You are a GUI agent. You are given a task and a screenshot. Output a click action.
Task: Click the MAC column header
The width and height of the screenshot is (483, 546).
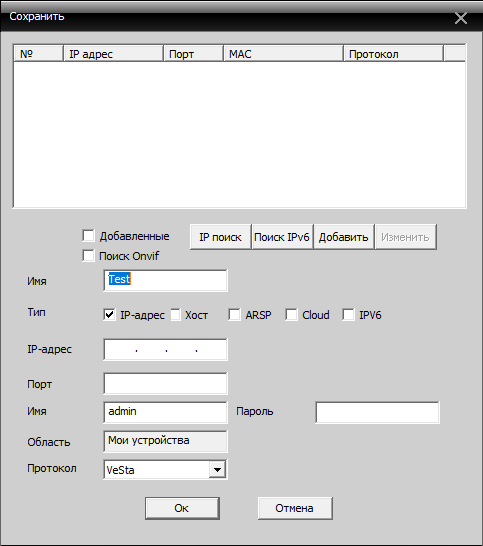[283, 54]
